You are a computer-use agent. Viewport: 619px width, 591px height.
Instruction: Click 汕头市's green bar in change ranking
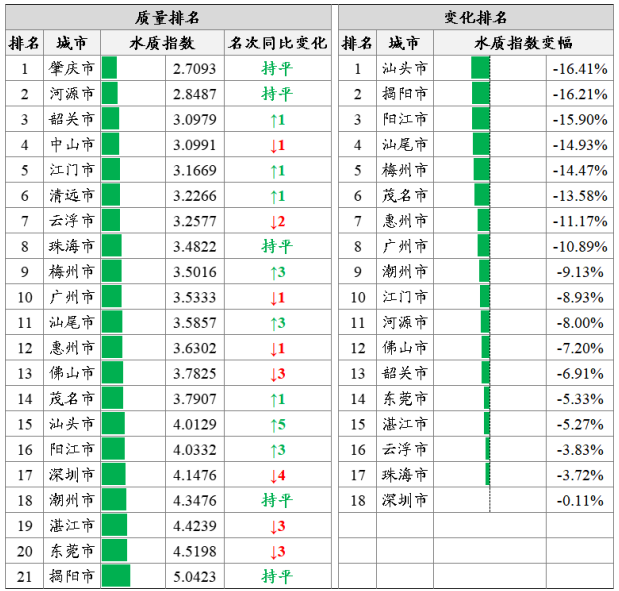pyautogui.click(x=480, y=69)
